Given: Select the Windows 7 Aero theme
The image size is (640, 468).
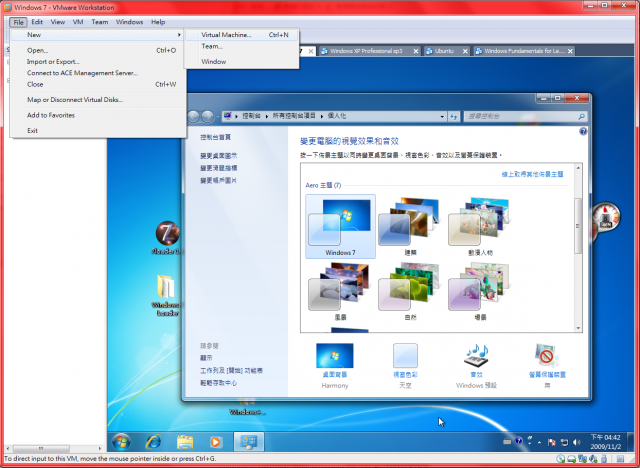Looking at the screenshot, I should click(340, 226).
